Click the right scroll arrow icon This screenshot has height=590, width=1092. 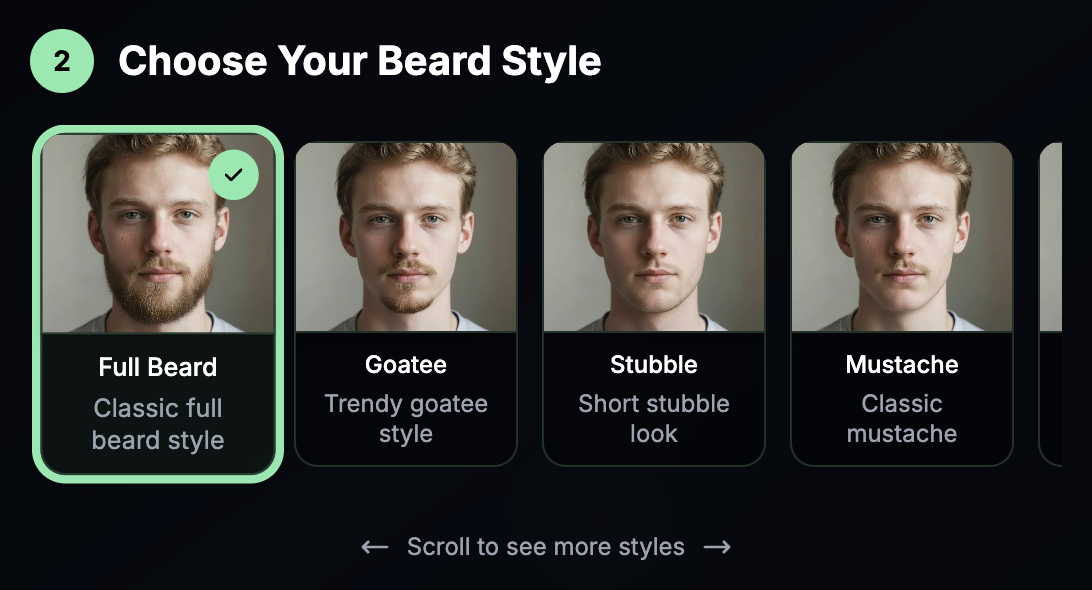pos(718,546)
